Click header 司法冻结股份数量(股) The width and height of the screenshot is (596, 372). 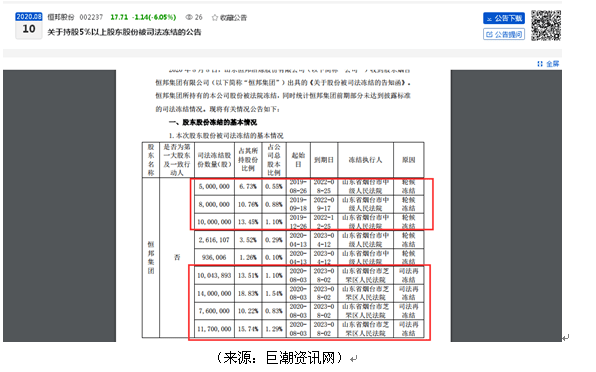214,160
